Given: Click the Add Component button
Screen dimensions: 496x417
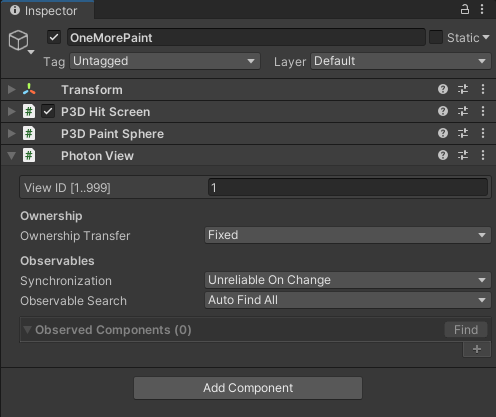Looking at the screenshot, I should [248, 388].
